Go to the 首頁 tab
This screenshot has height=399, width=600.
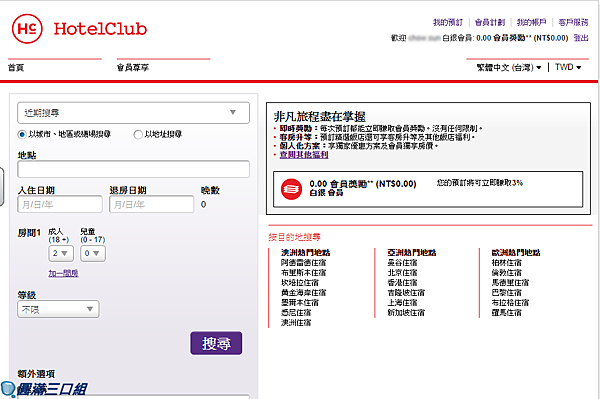coord(16,68)
